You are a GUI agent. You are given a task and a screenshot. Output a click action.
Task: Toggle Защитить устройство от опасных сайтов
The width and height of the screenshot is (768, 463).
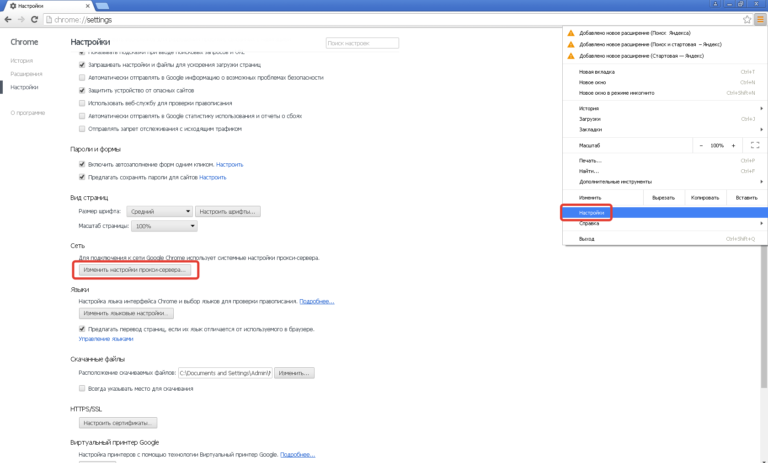point(82,90)
